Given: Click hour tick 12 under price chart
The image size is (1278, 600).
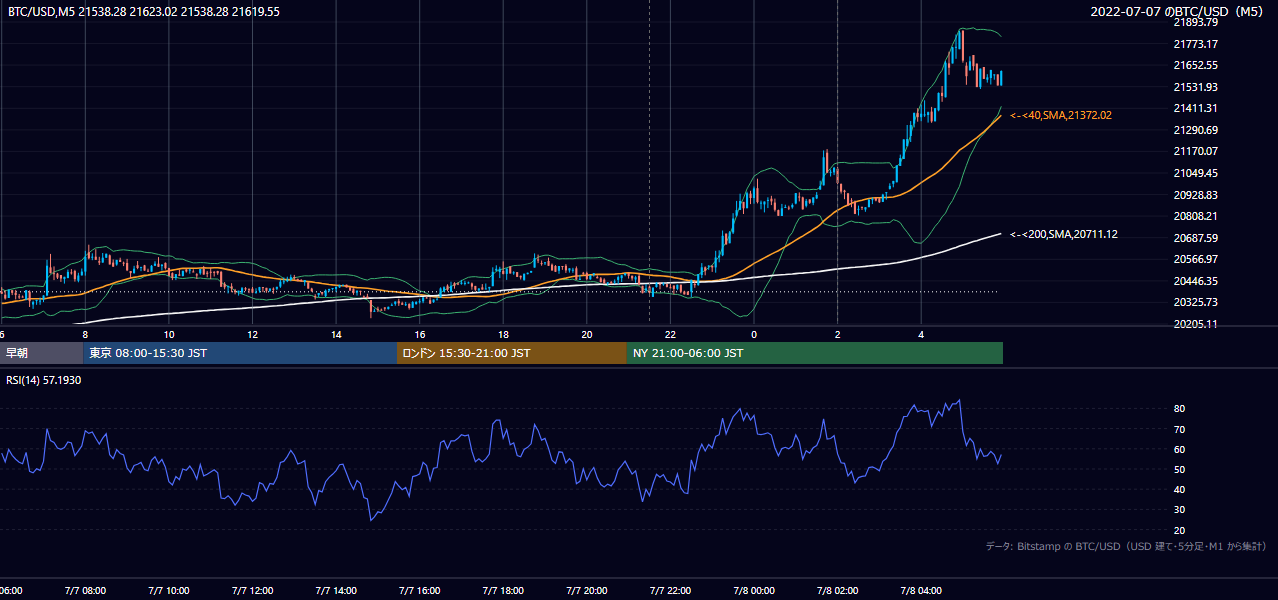Looking at the screenshot, I should tap(252, 334).
